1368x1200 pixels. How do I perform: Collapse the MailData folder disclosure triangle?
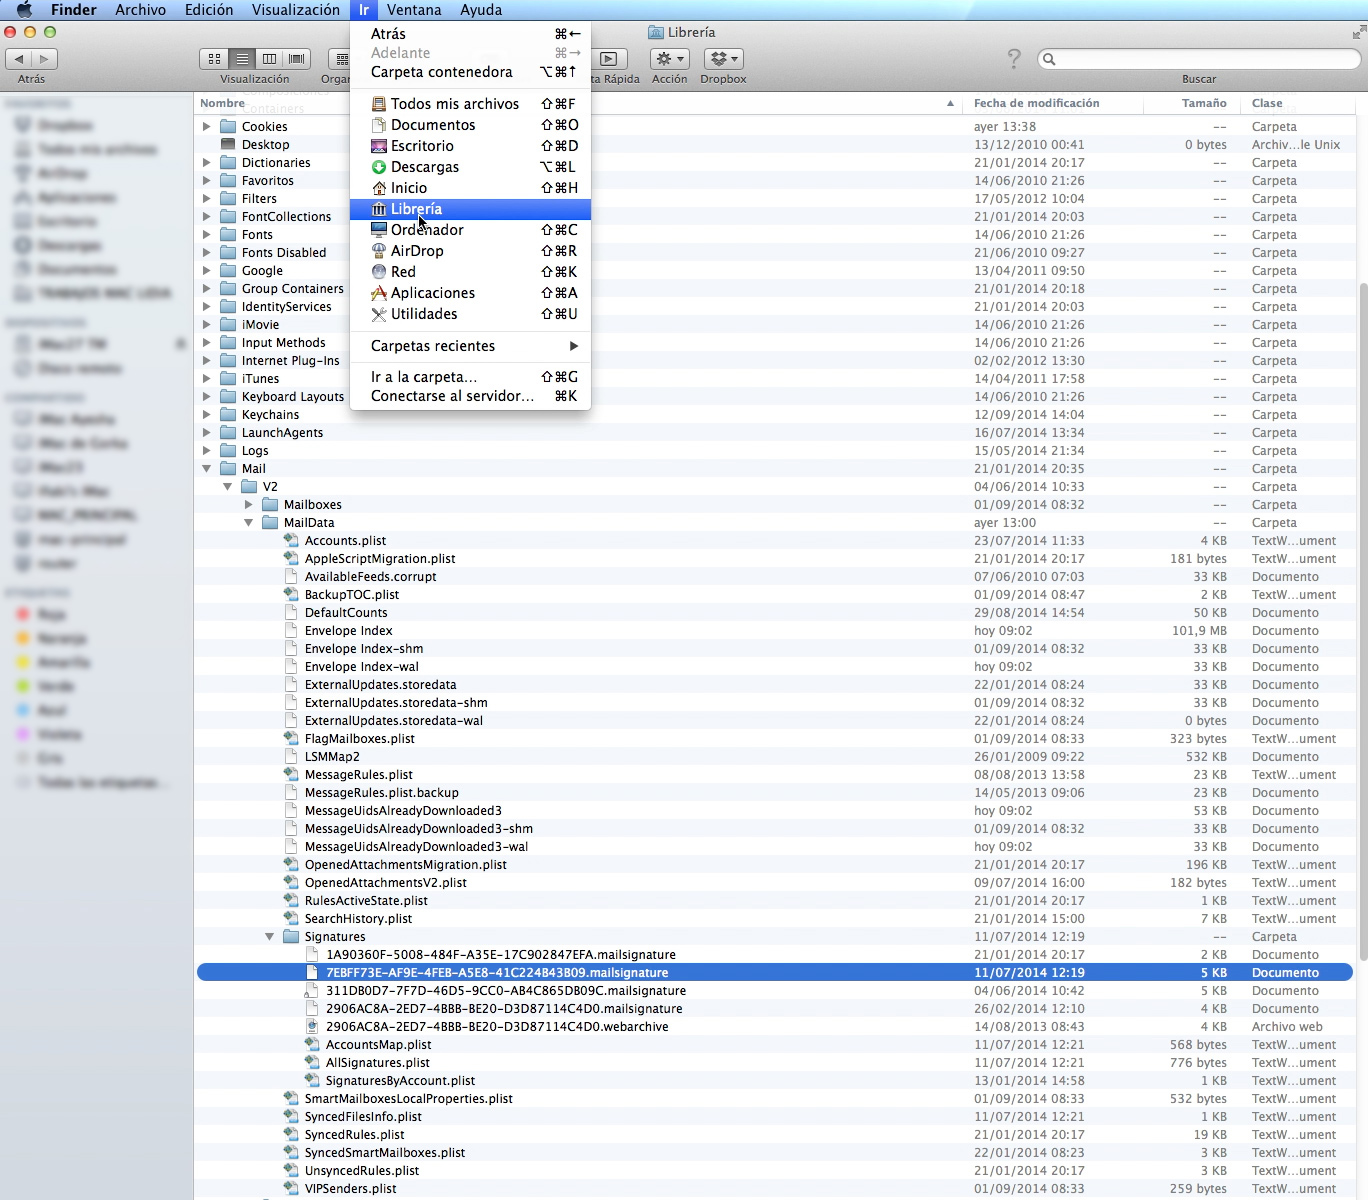pos(249,523)
